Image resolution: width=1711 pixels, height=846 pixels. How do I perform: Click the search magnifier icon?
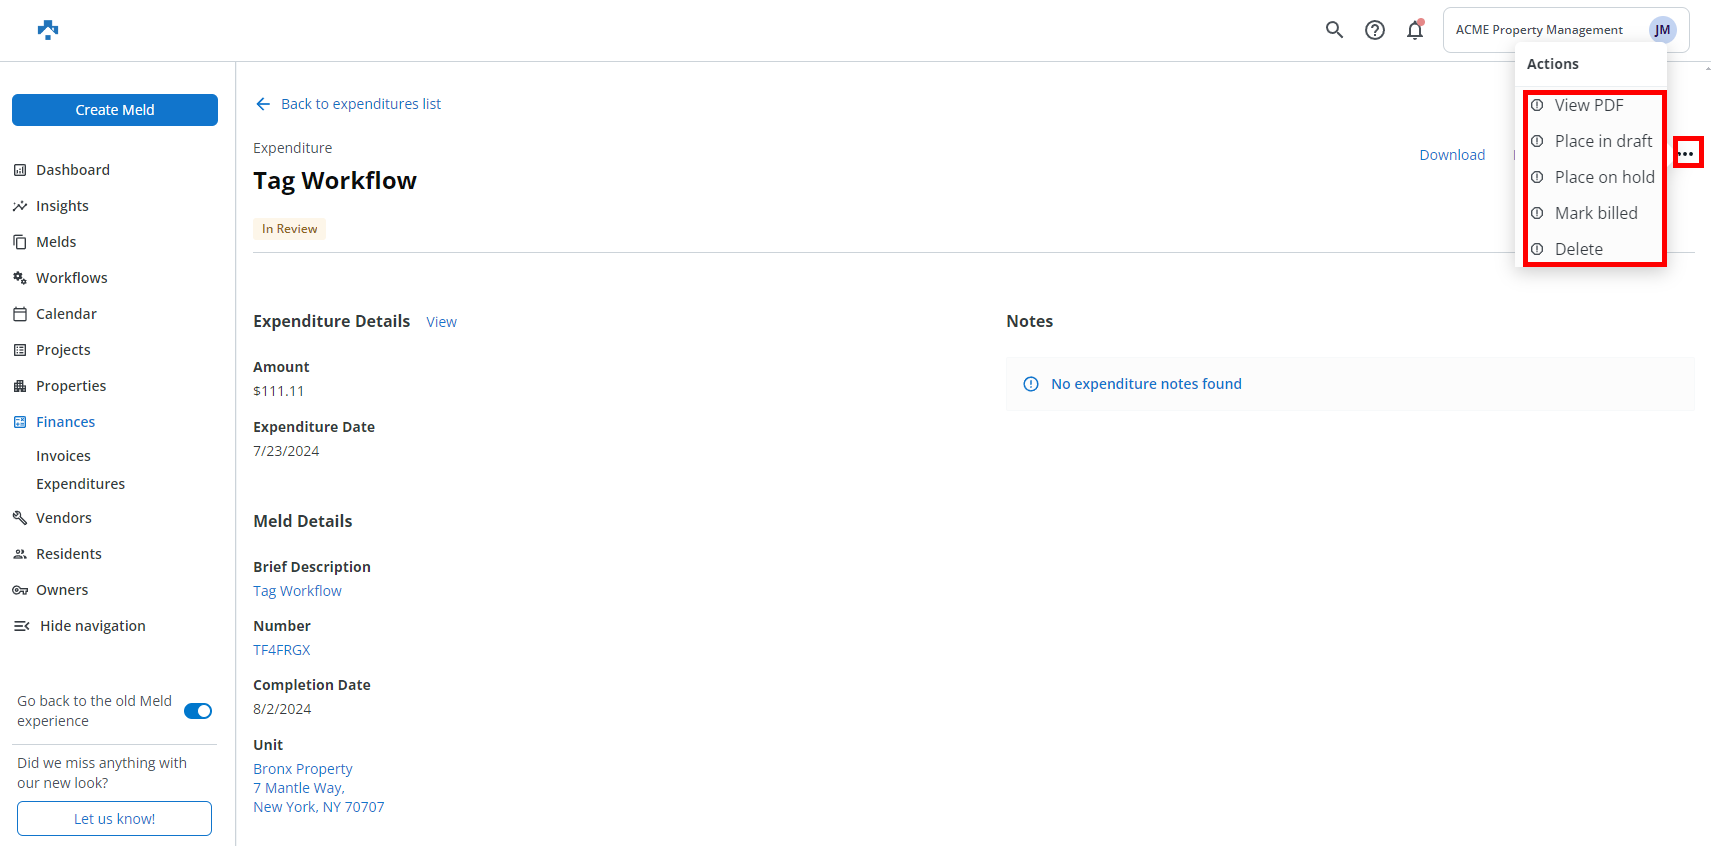1334,30
